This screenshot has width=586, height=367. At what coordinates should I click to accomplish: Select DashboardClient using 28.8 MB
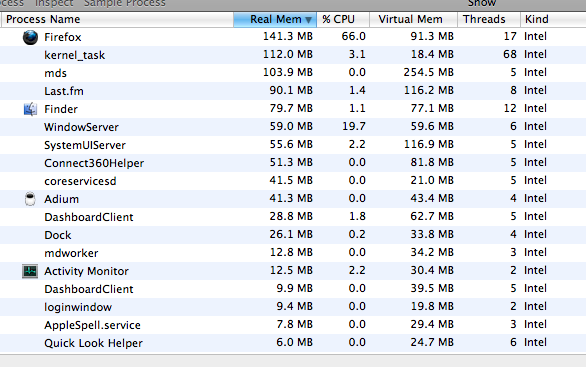tap(293, 217)
